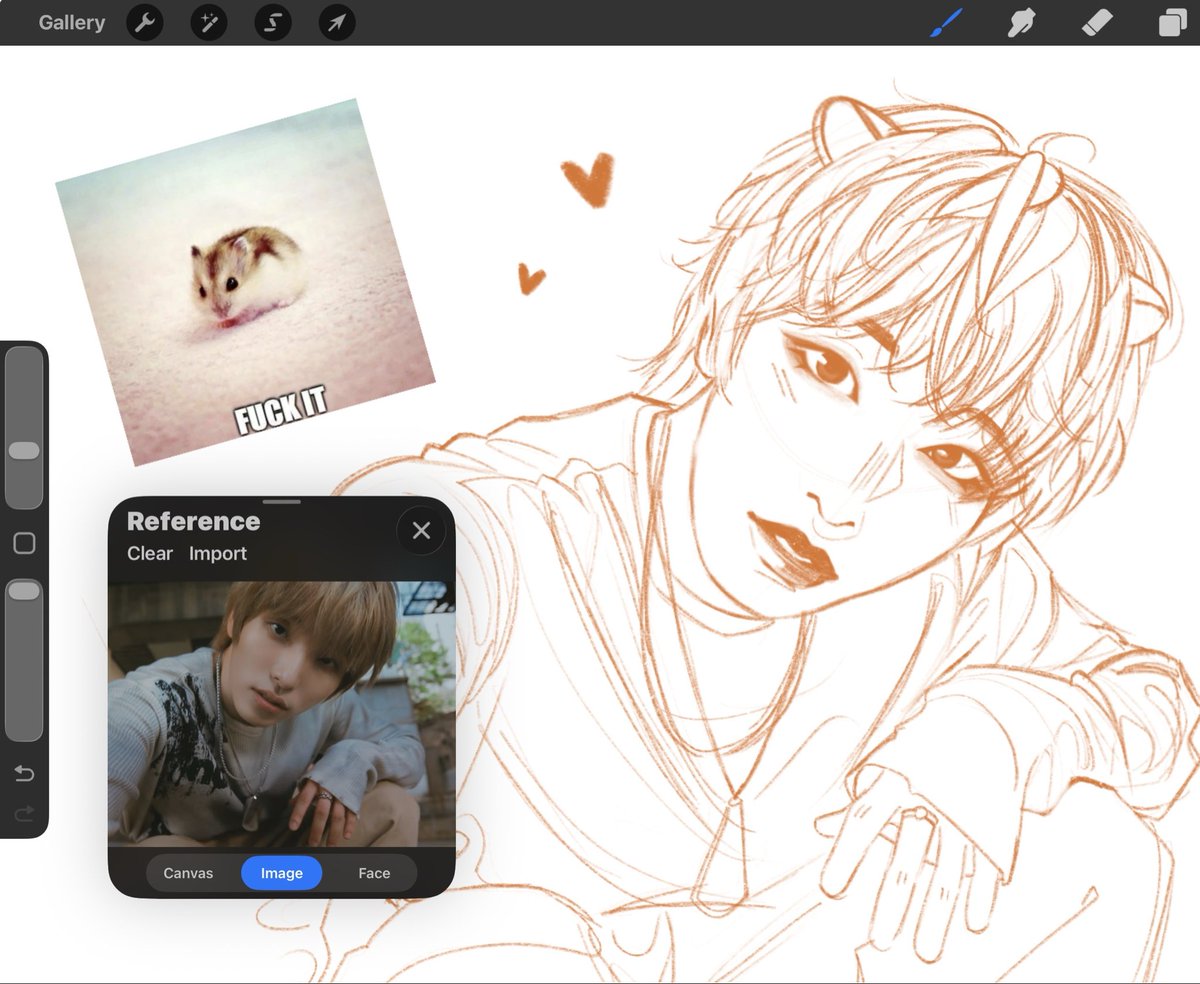
Task: Import a new reference image
Action: (x=218, y=553)
